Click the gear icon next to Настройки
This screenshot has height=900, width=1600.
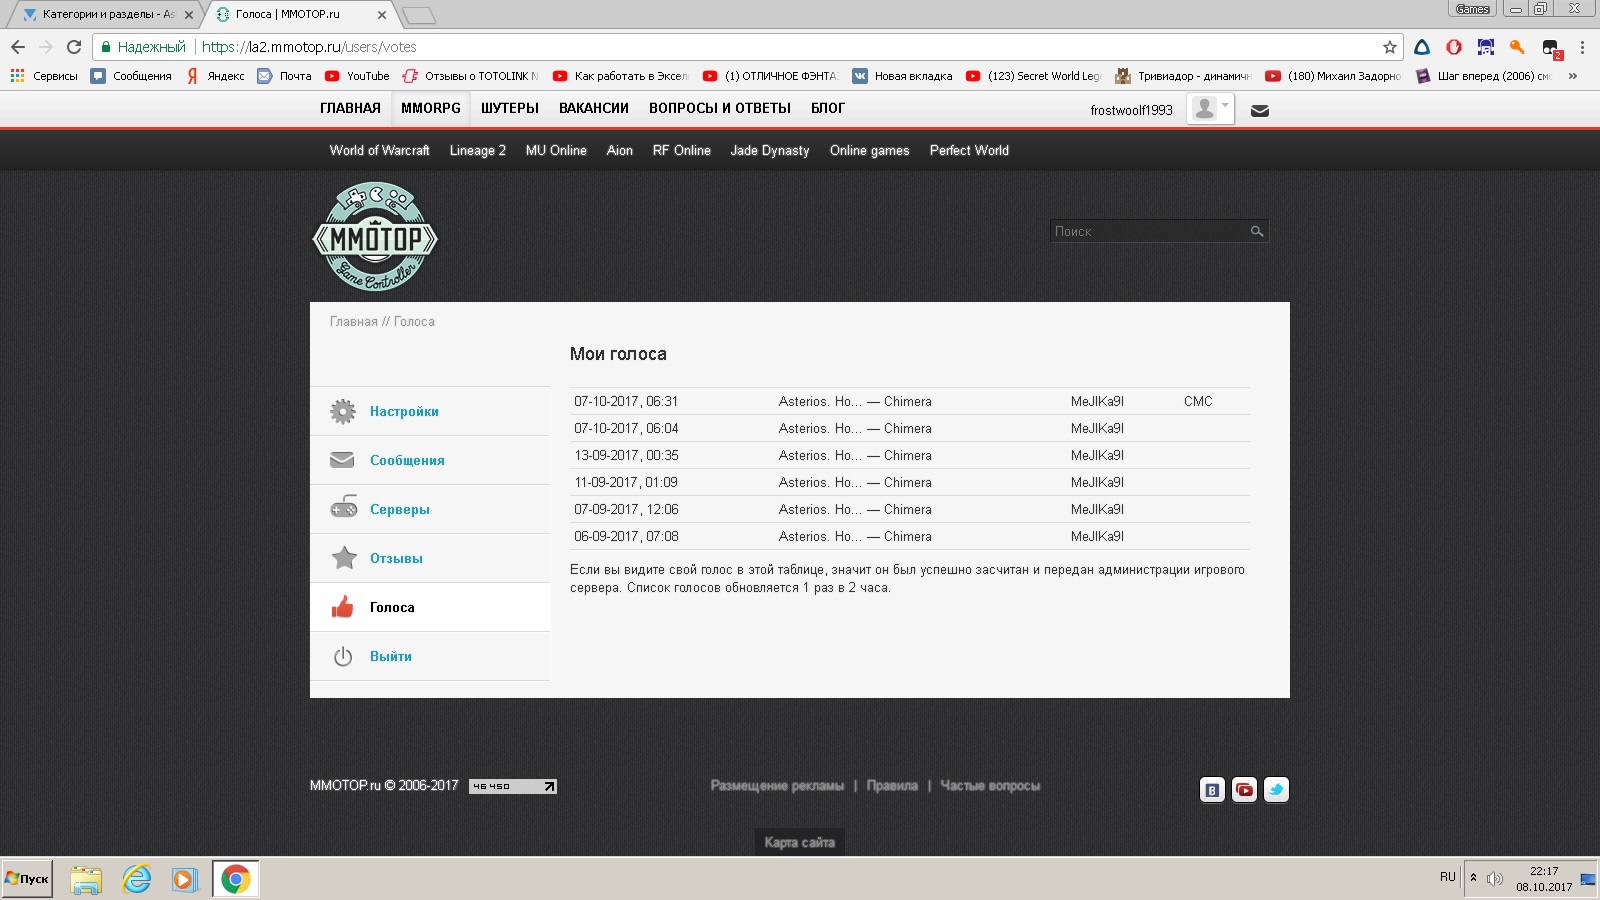coord(343,411)
